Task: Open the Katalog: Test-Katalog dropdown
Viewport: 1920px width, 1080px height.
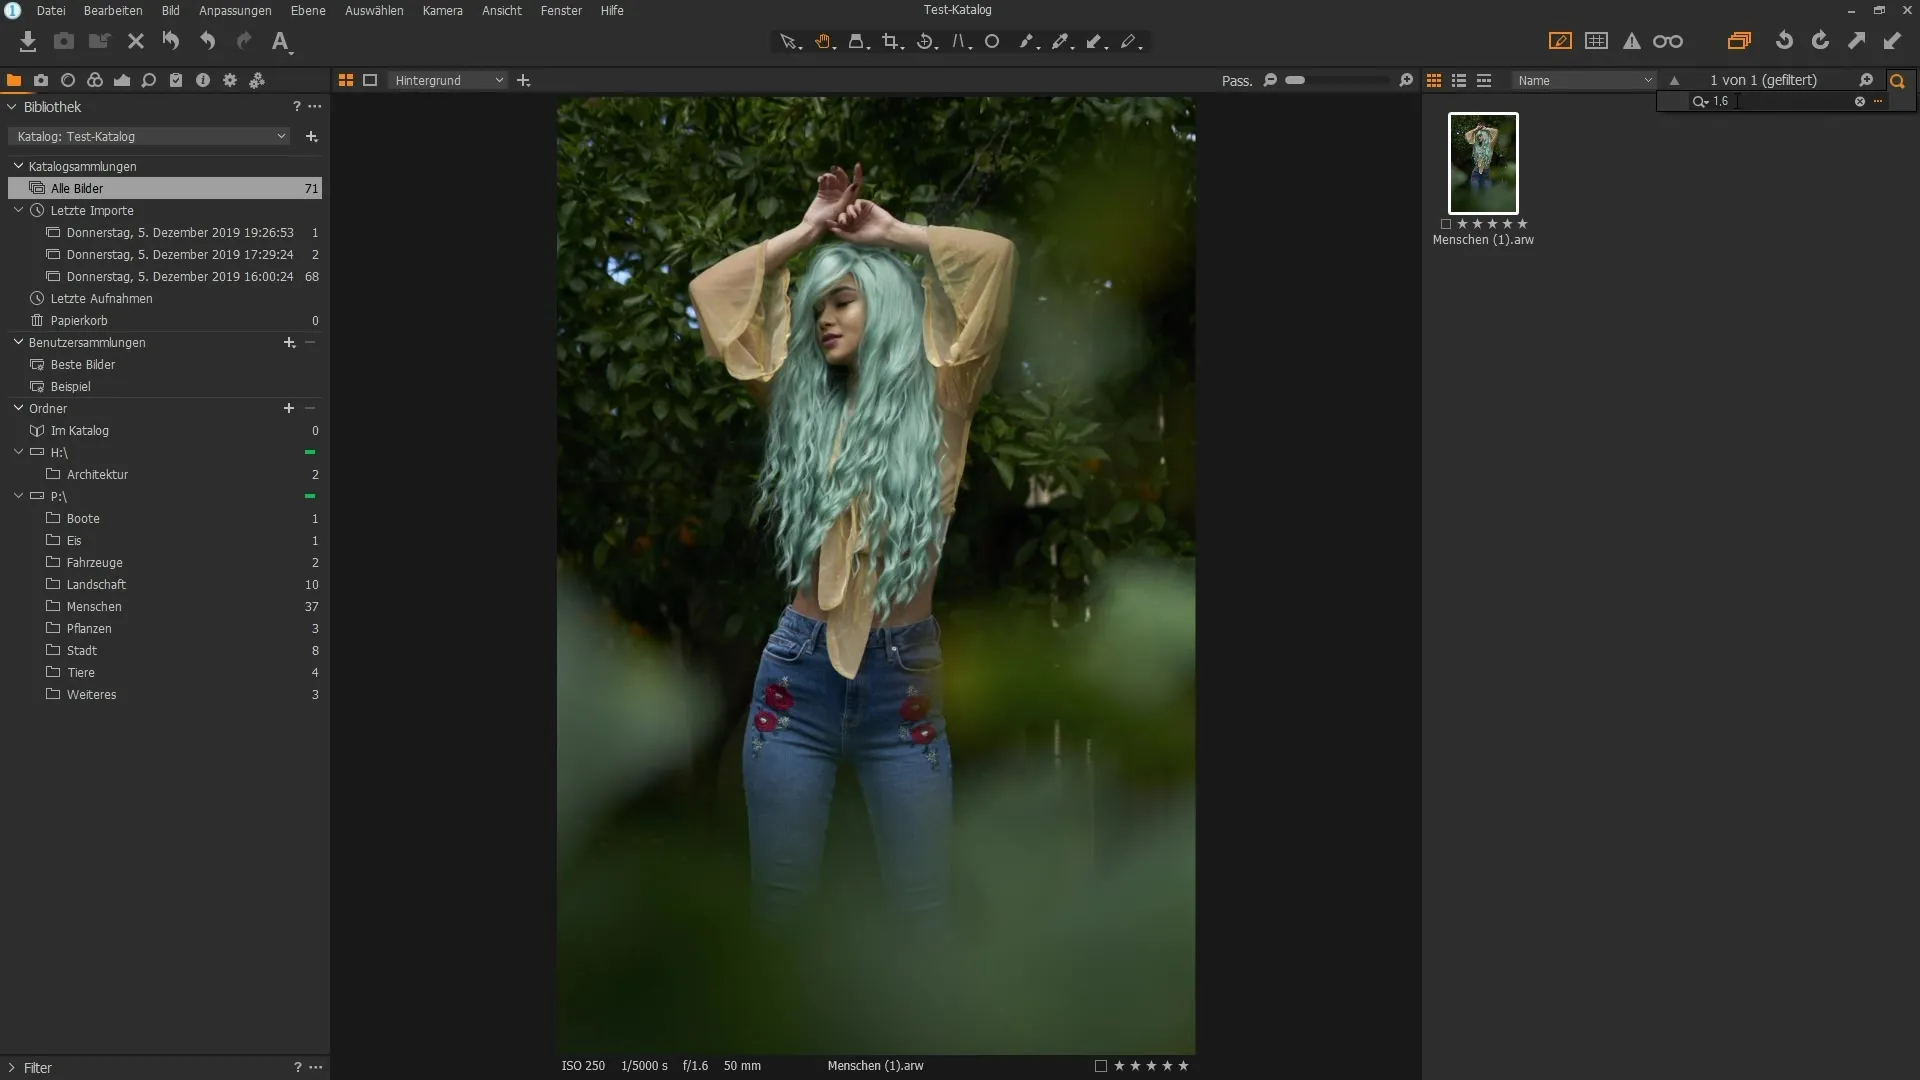Action: point(150,136)
